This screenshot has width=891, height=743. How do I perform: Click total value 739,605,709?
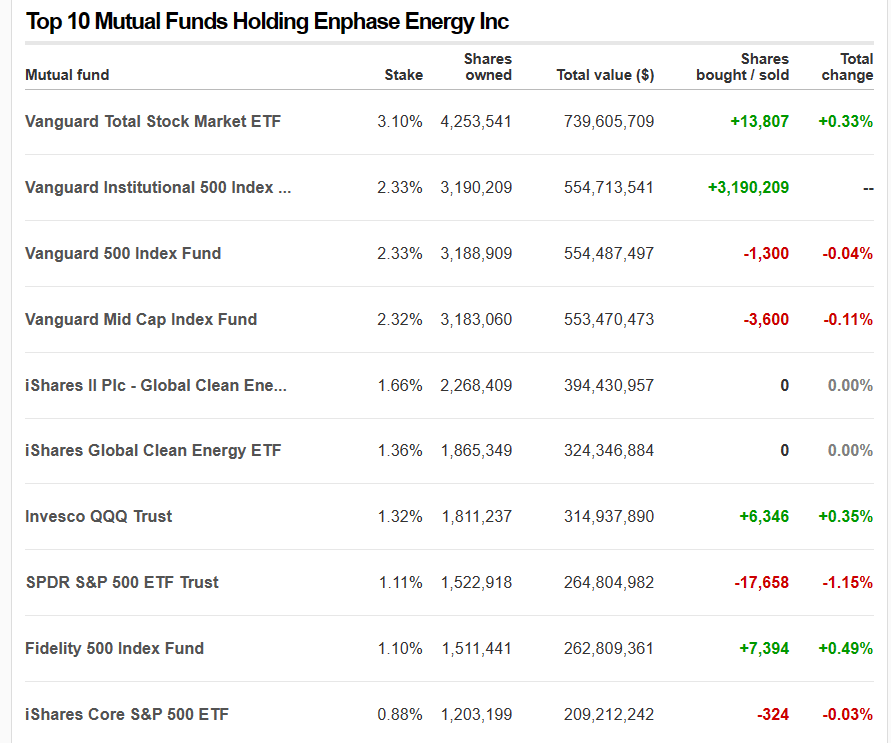pos(609,122)
